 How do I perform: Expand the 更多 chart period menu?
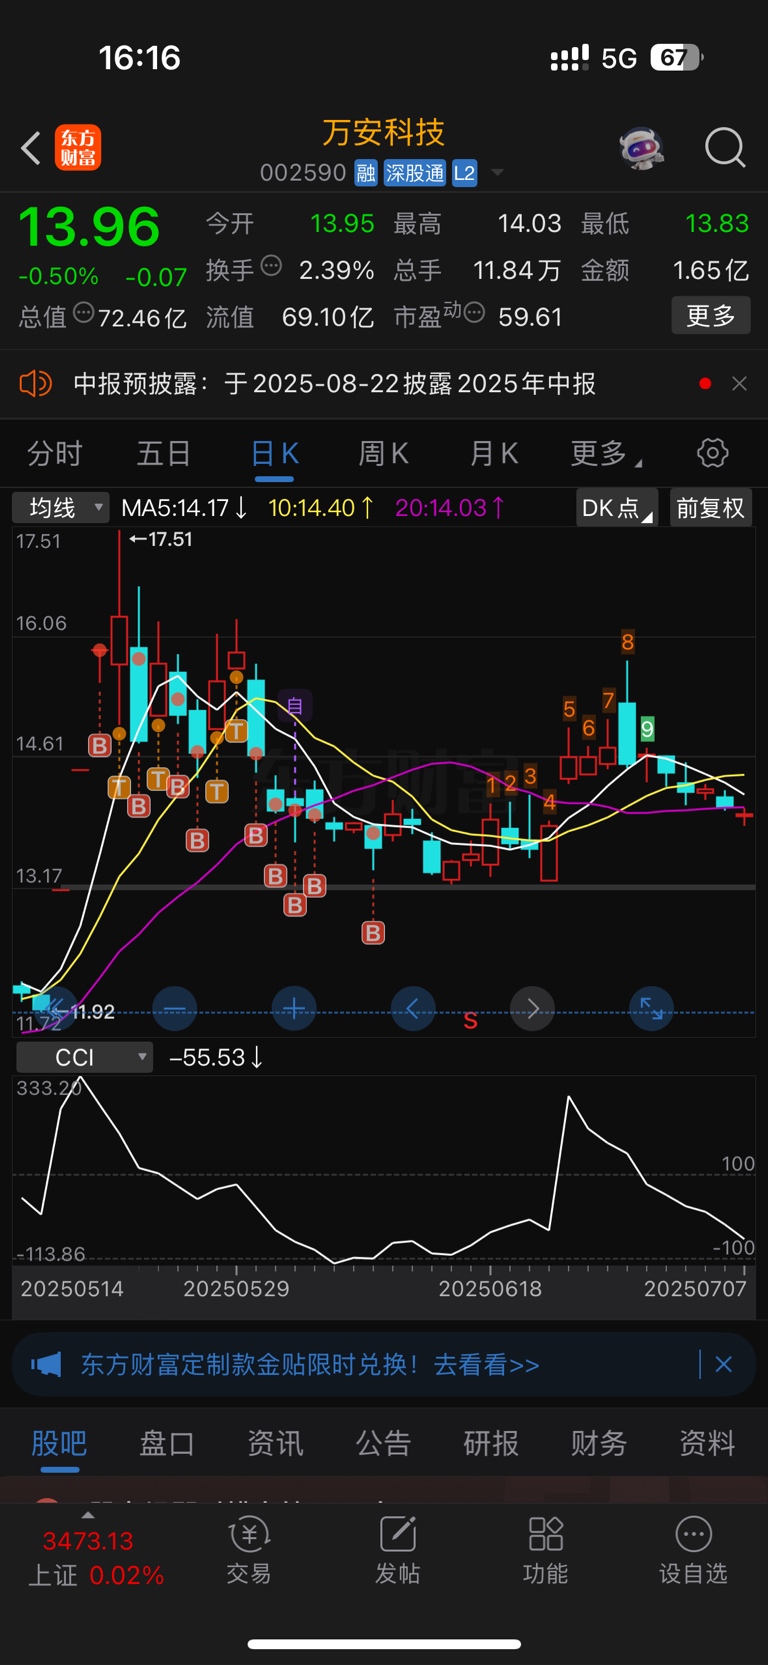coord(605,454)
